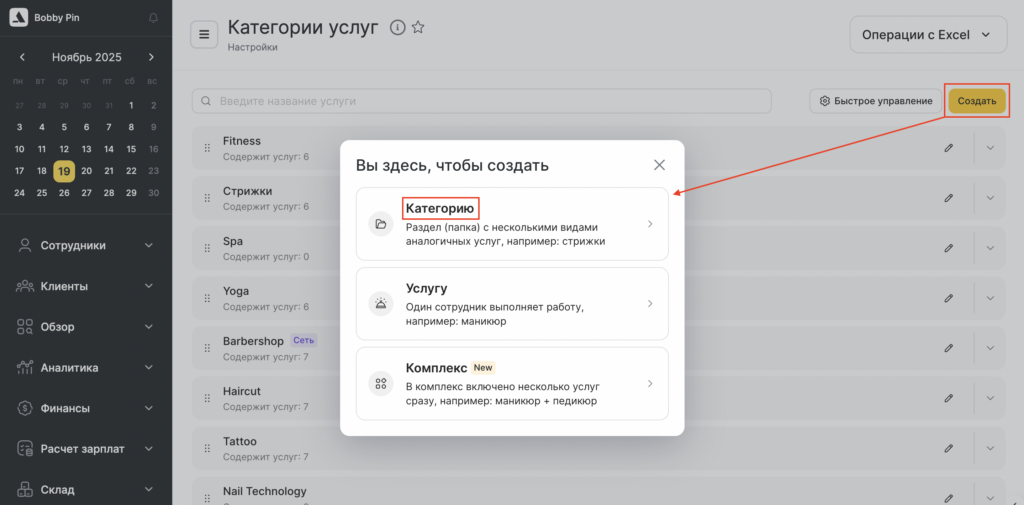
Task: Go to previous month in calendar
Action: (22, 57)
